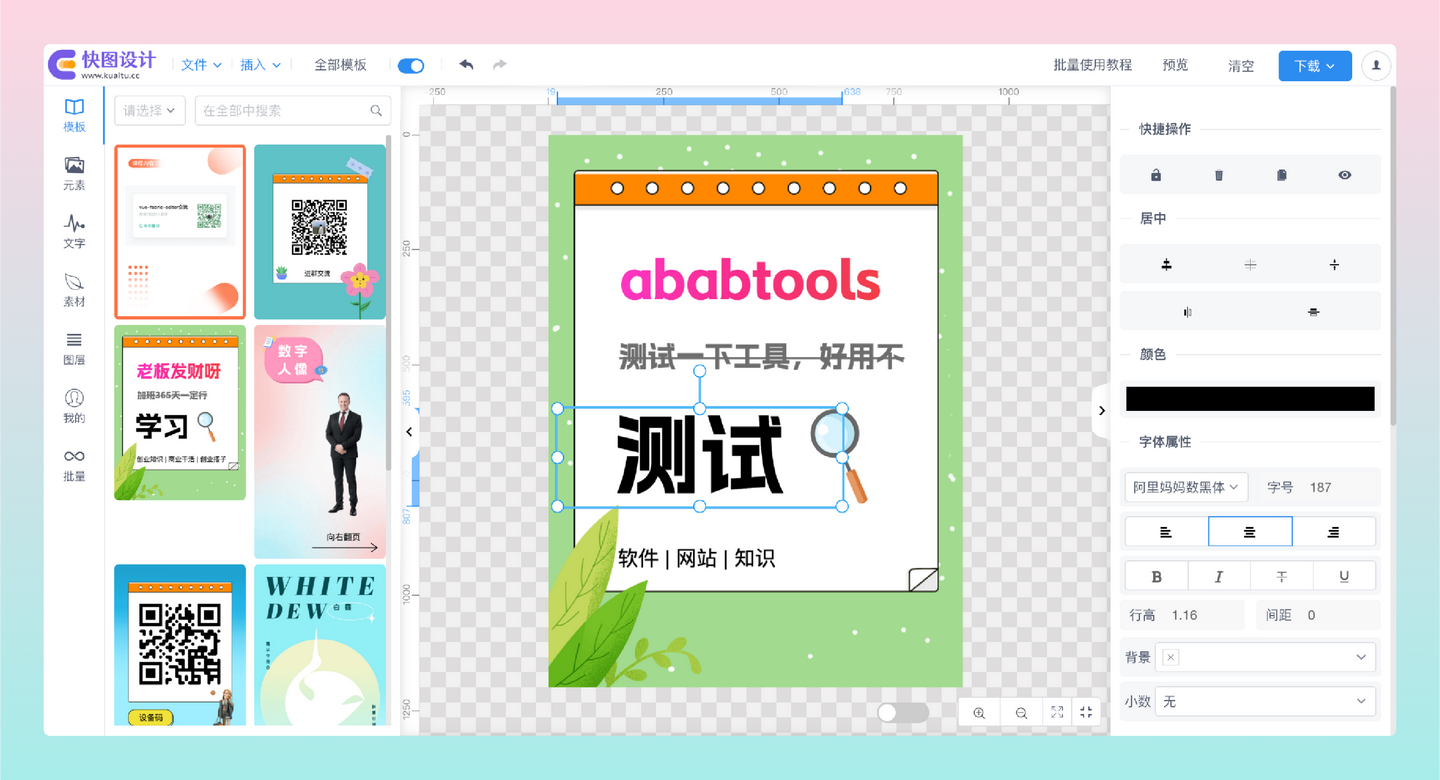
Task: Click the third 居中 alignment icon in top row
Action: pyautogui.click(x=1334, y=265)
